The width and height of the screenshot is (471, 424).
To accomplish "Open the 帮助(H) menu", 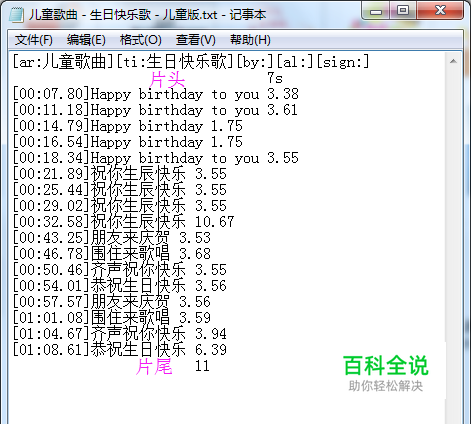I will click(x=250, y=40).
